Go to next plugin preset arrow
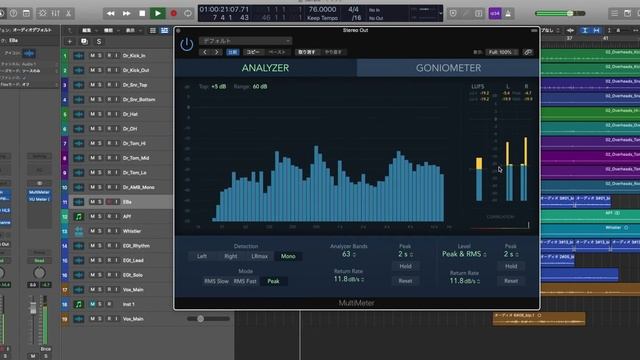 tap(217, 52)
